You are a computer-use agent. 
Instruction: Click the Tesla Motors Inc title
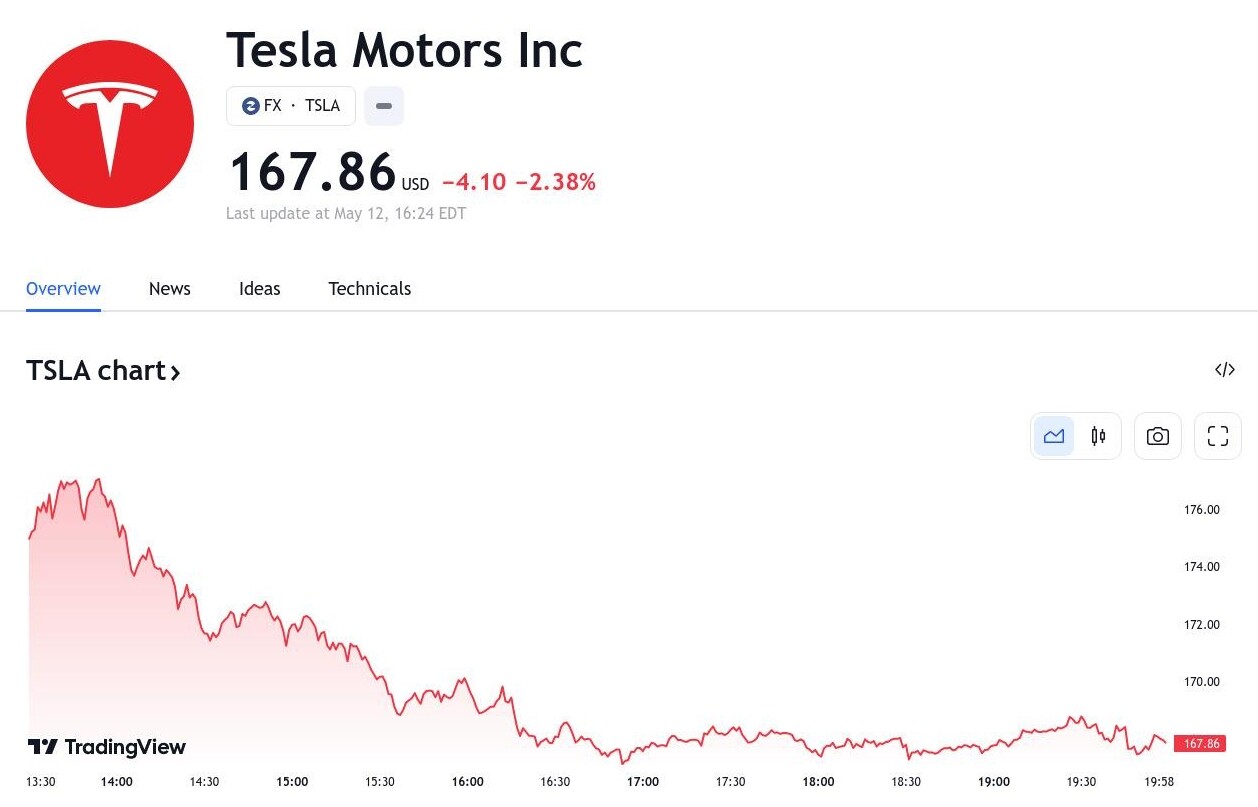pos(404,50)
